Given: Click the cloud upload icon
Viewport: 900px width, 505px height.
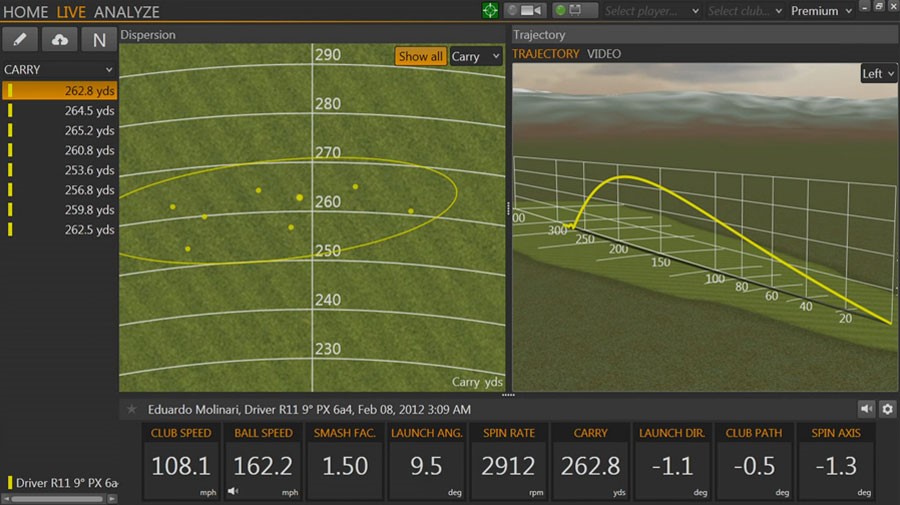Looking at the screenshot, I should (60, 40).
